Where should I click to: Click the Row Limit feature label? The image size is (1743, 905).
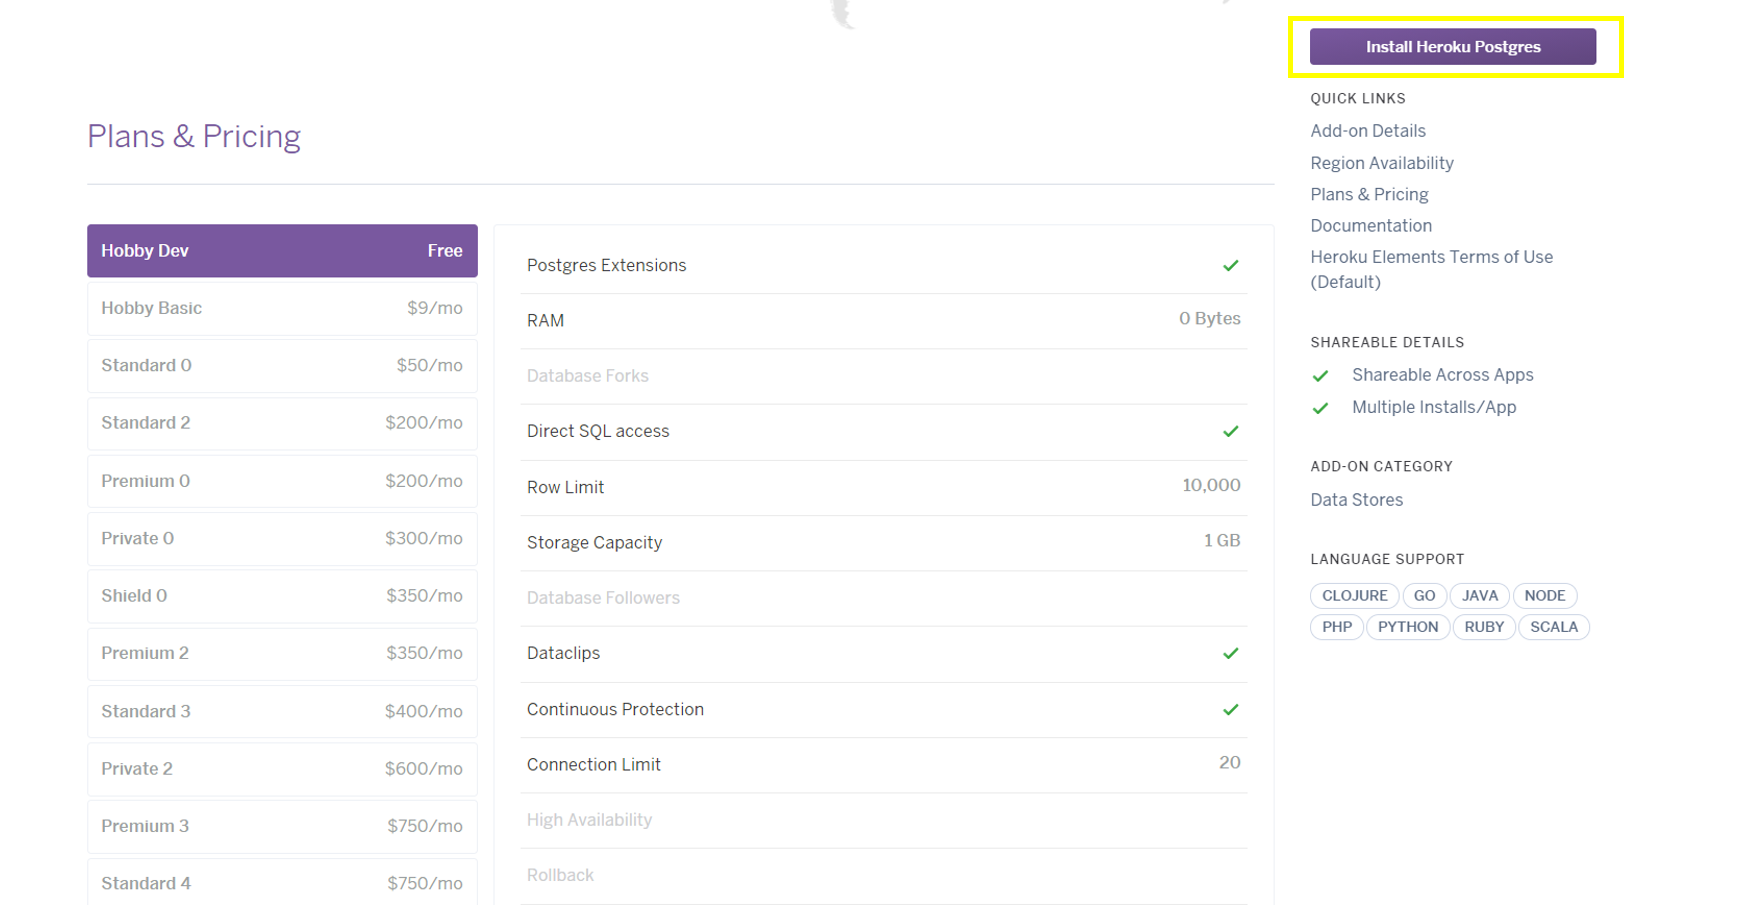(565, 488)
